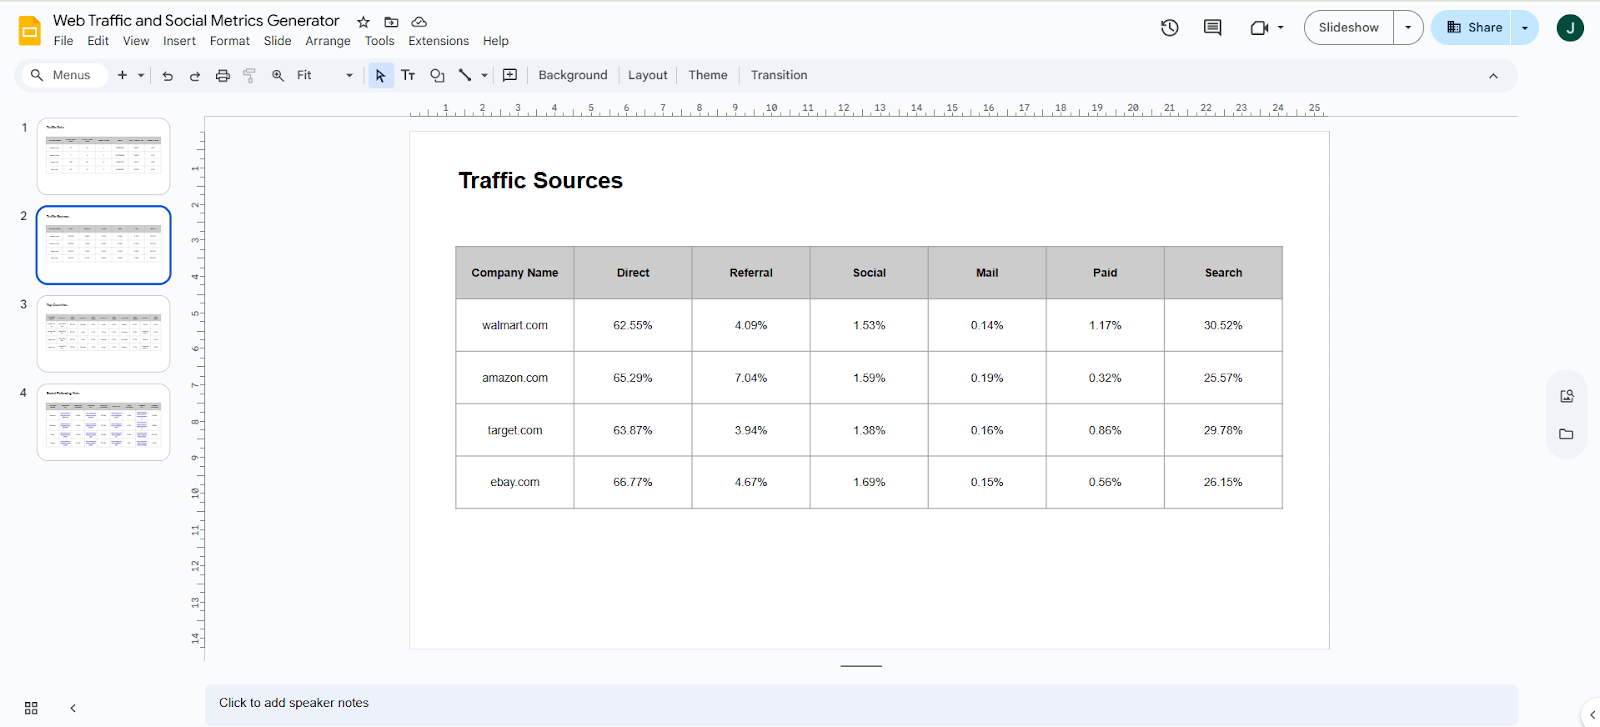Click the presentation title text
The image size is (1600, 727).
click(x=196, y=20)
